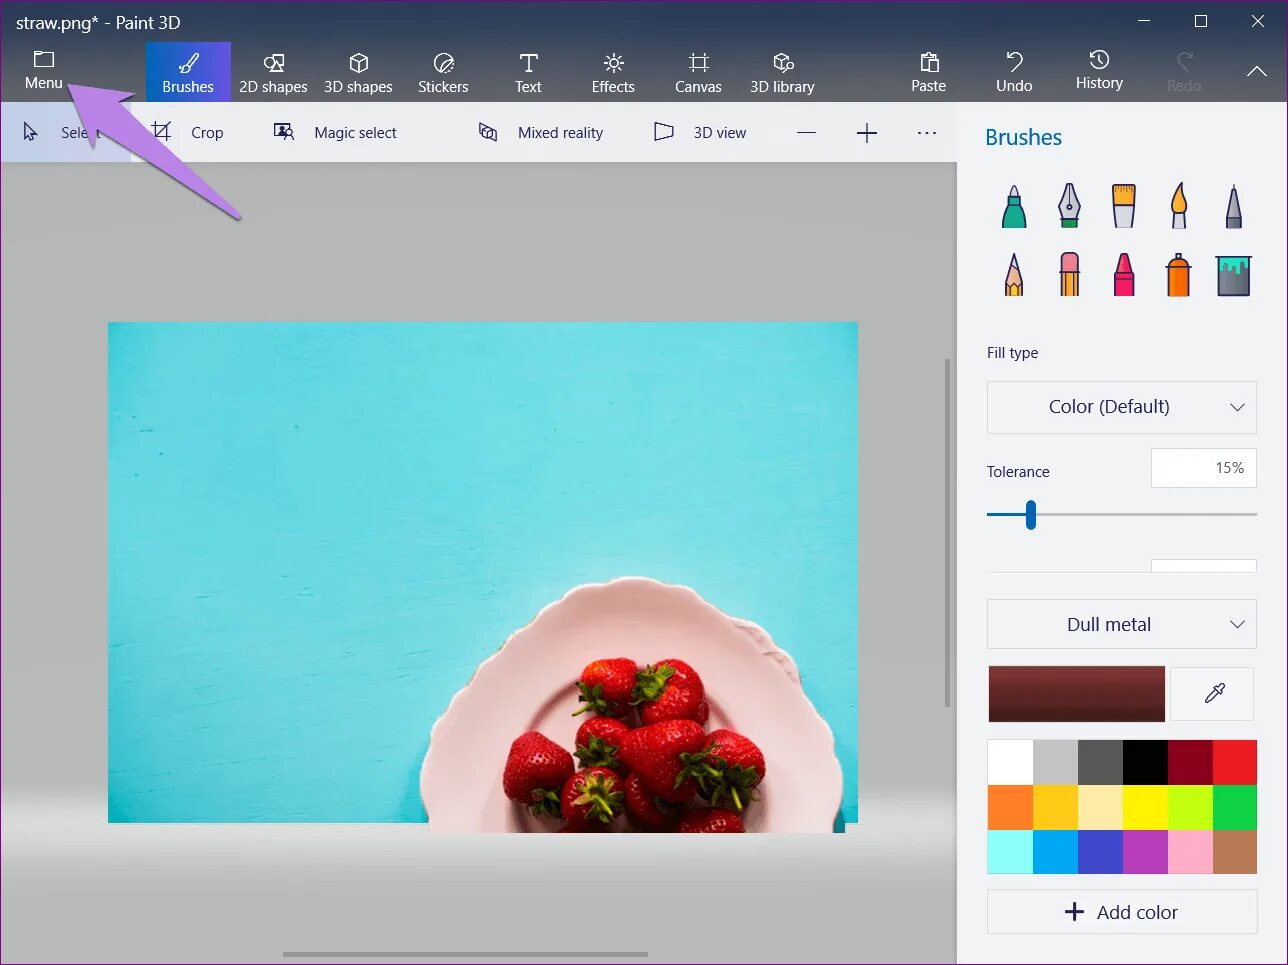The height and width of the screenshot is (965, 1288).
Task: Toggle 3D view mode
Action: pos(700,133)
